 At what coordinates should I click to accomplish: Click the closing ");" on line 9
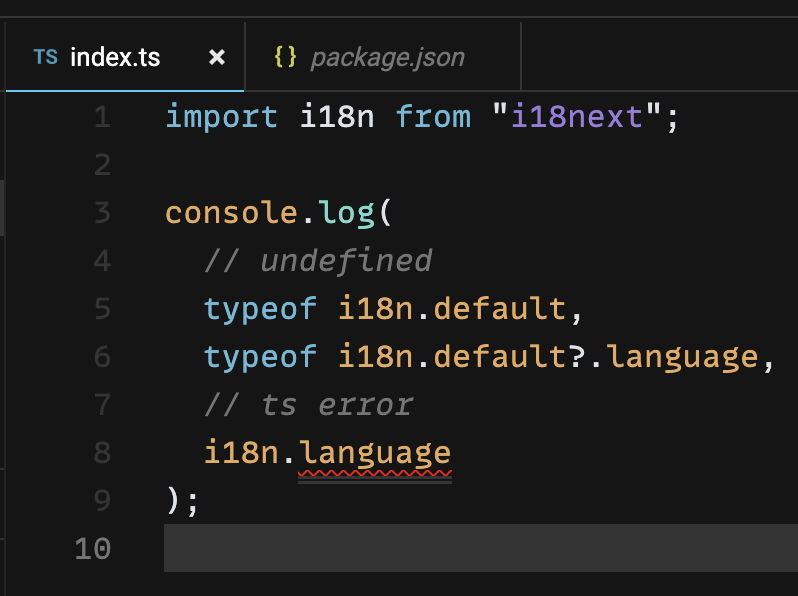(182, 501)
